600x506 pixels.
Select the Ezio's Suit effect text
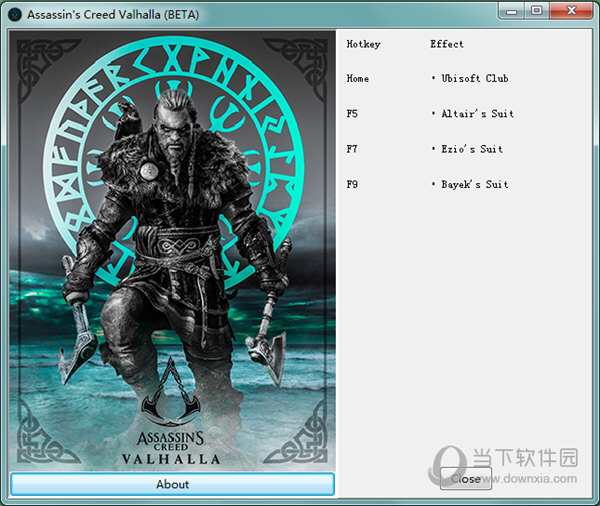[471, 149]
